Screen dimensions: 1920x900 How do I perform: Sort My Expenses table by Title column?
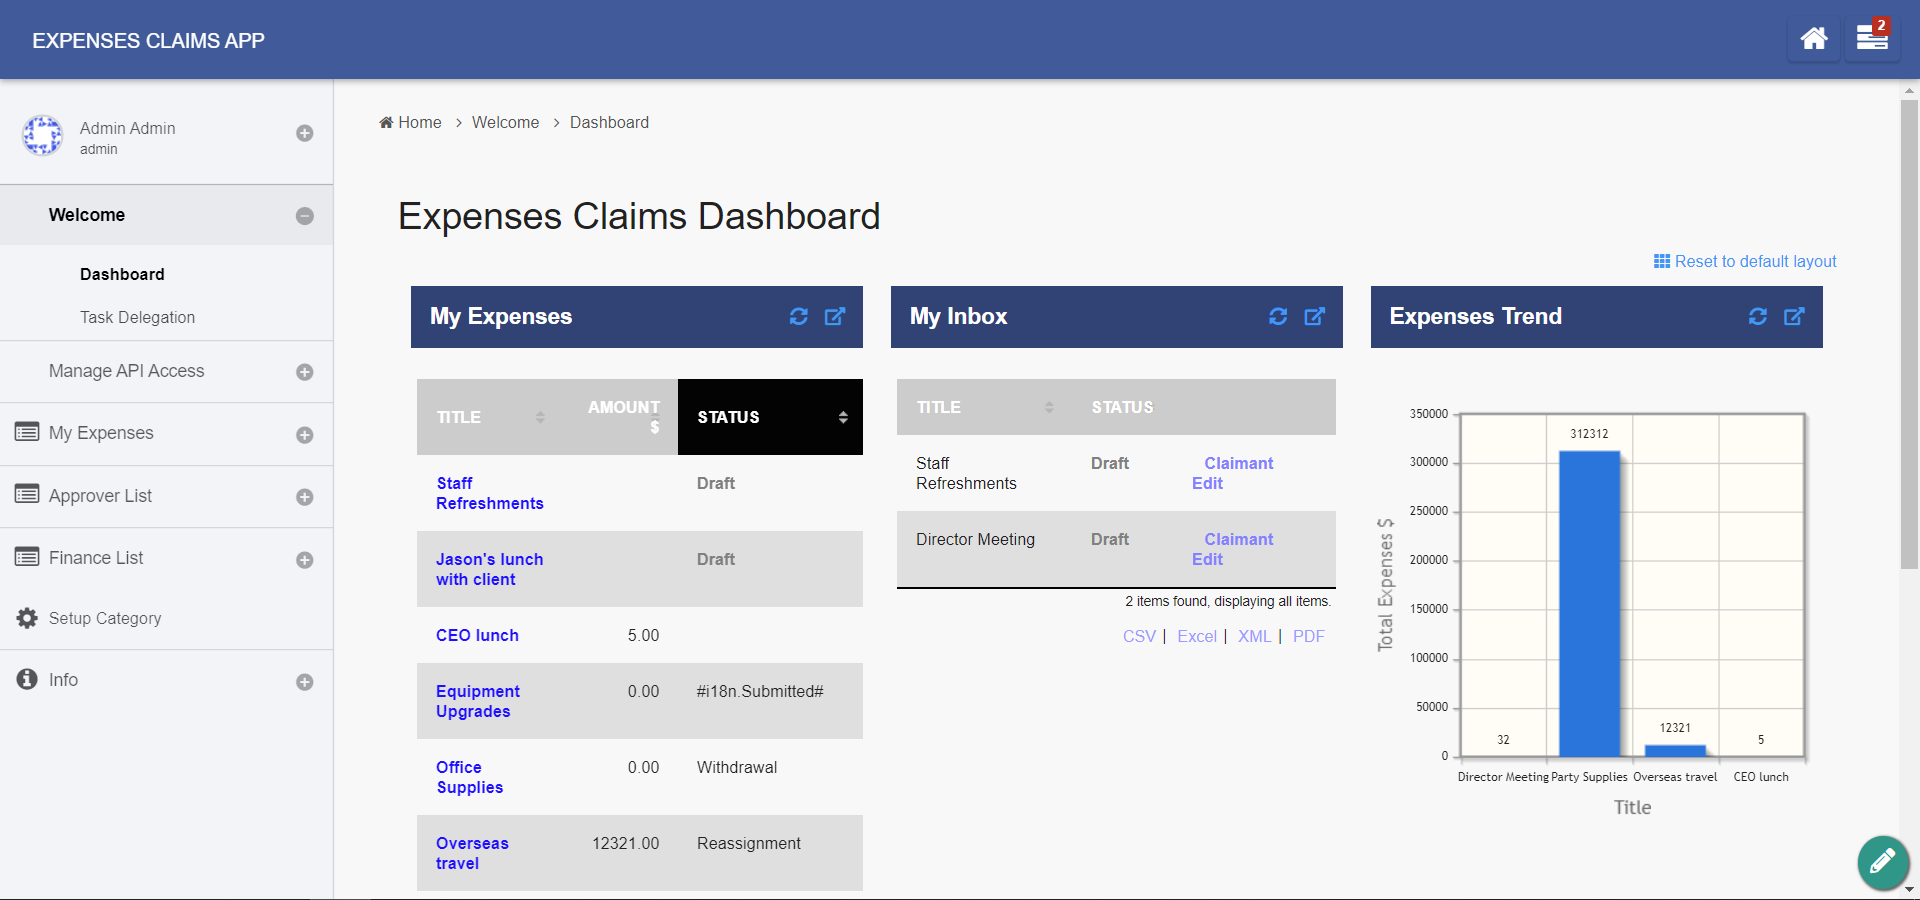click(x=540, y=417)
